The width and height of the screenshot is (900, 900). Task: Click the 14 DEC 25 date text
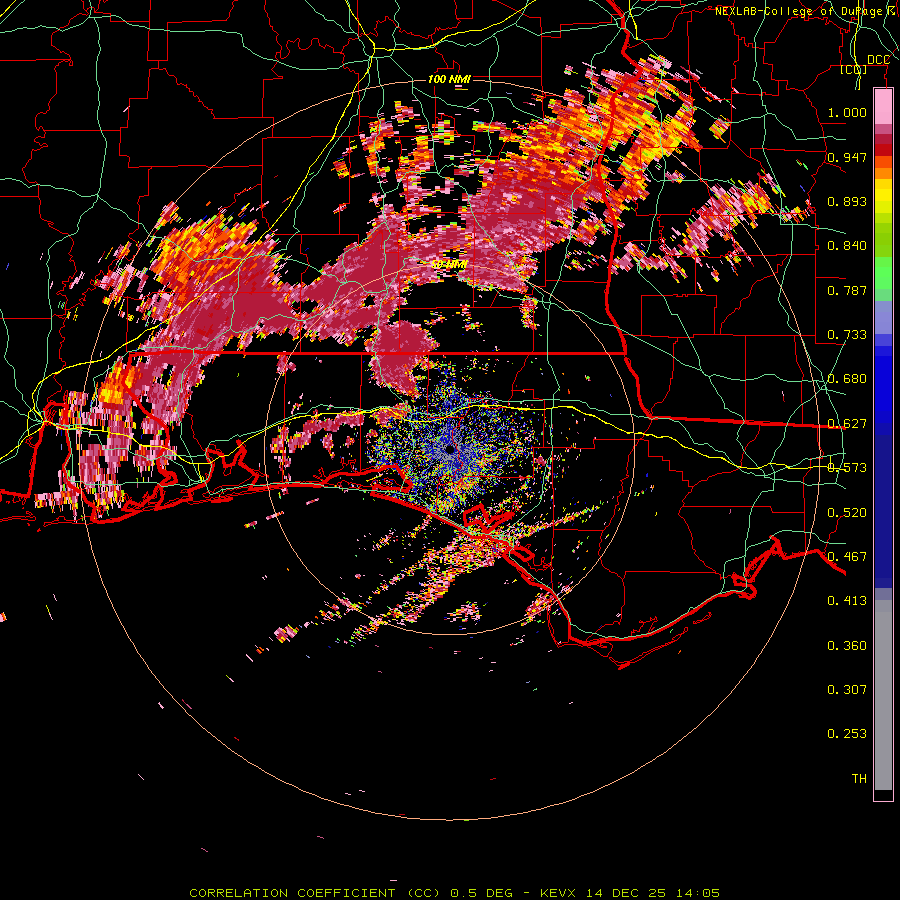[626, 893]
